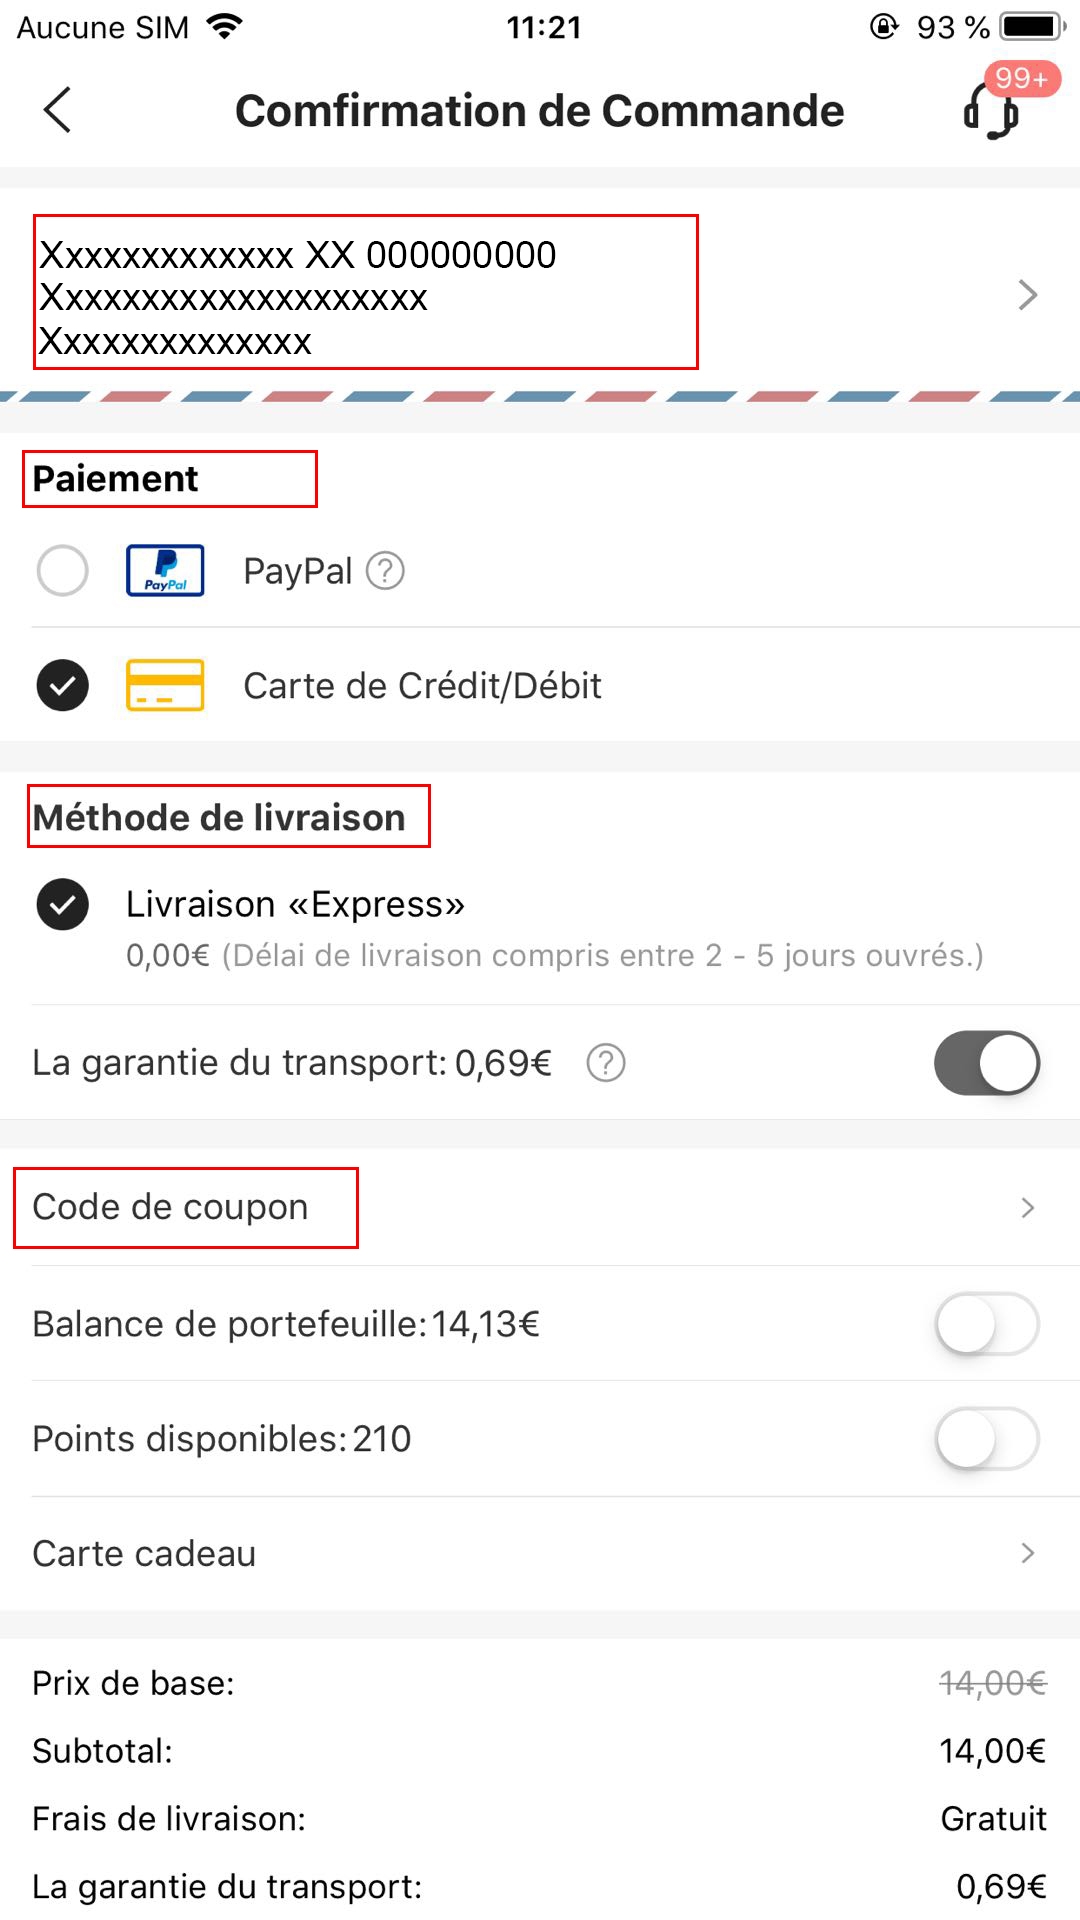The height and width of the screenshot is (1920, 1080).
Task: Tap the PayPal logo icon
Action: [165, 571]
